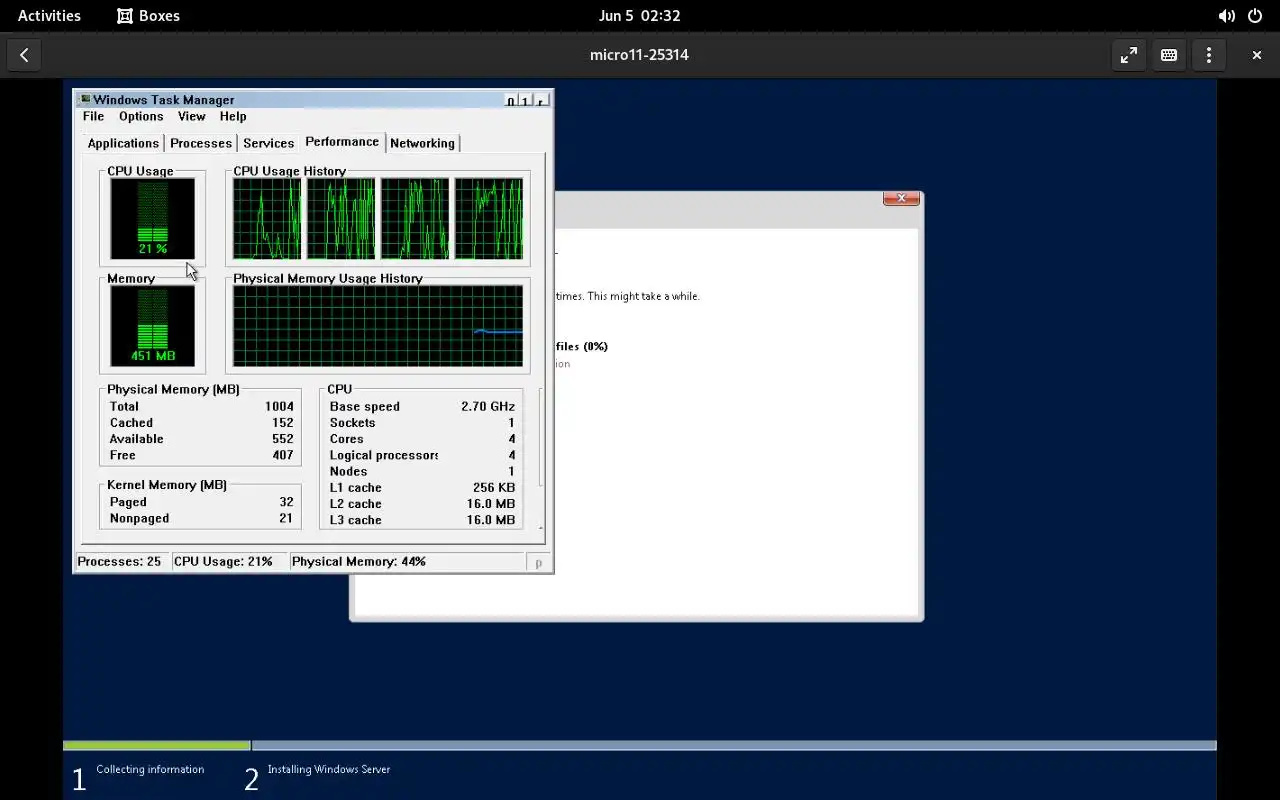This screenshot has width=1280, height=800.
Task: Click the Memory gauge showing 451 MB
Action: (153, 326)
